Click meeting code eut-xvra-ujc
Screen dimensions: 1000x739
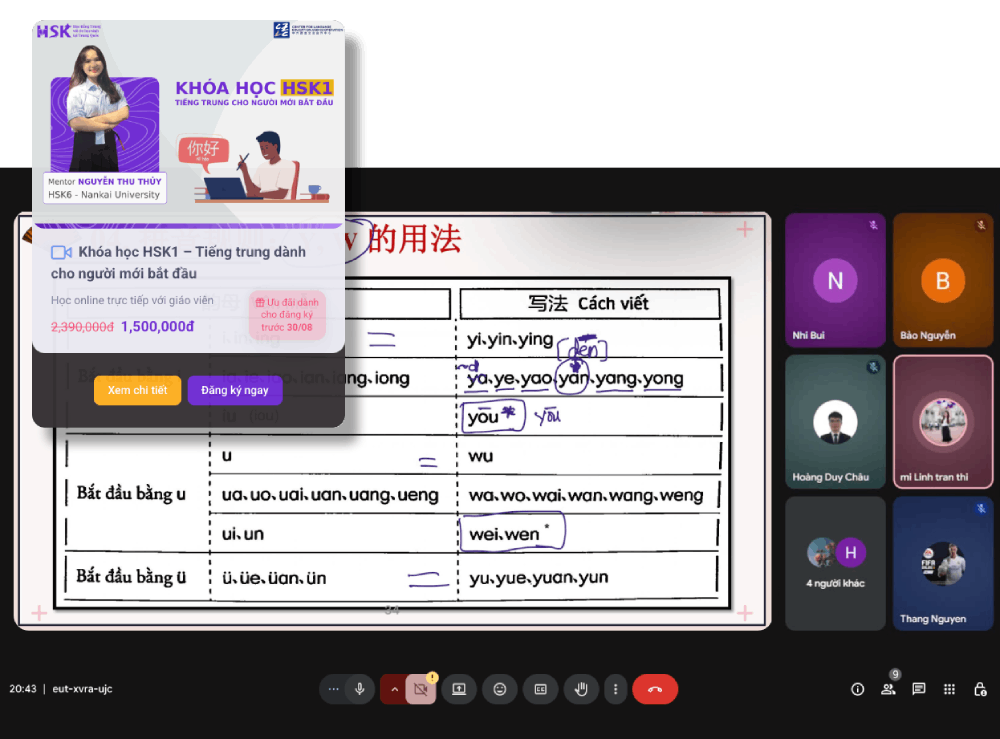click(82, 689)
